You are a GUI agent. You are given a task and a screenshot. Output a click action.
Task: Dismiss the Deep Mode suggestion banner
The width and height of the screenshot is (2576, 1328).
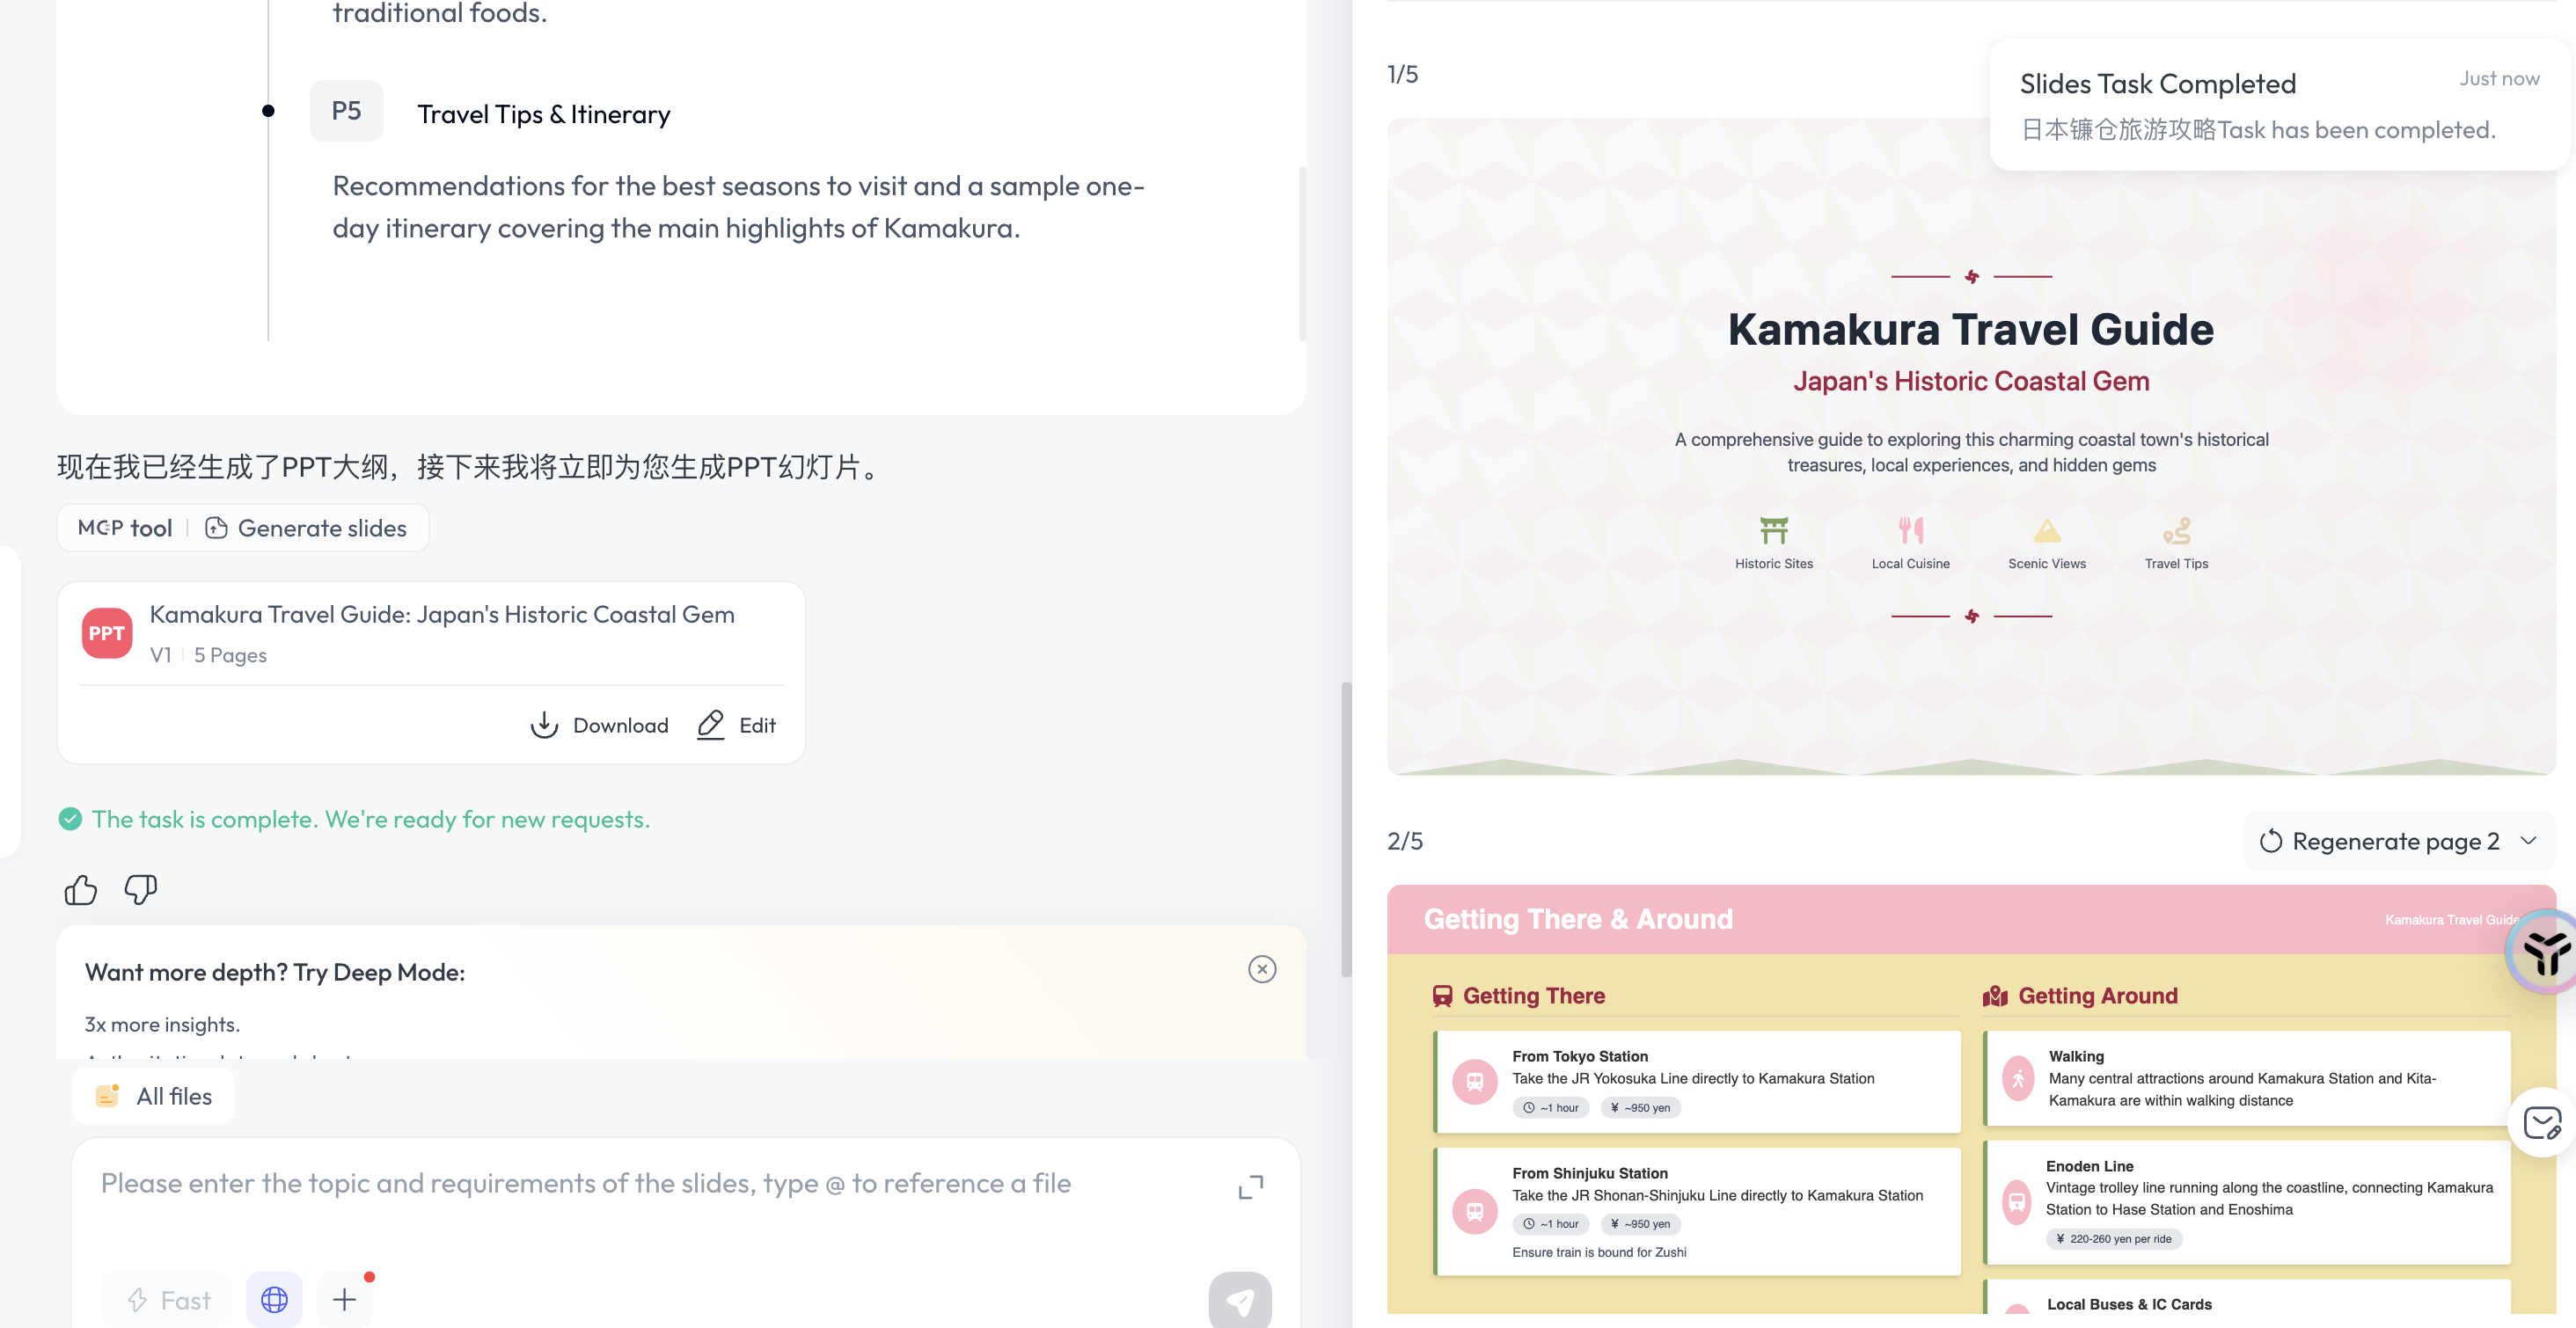(1262, 969)
